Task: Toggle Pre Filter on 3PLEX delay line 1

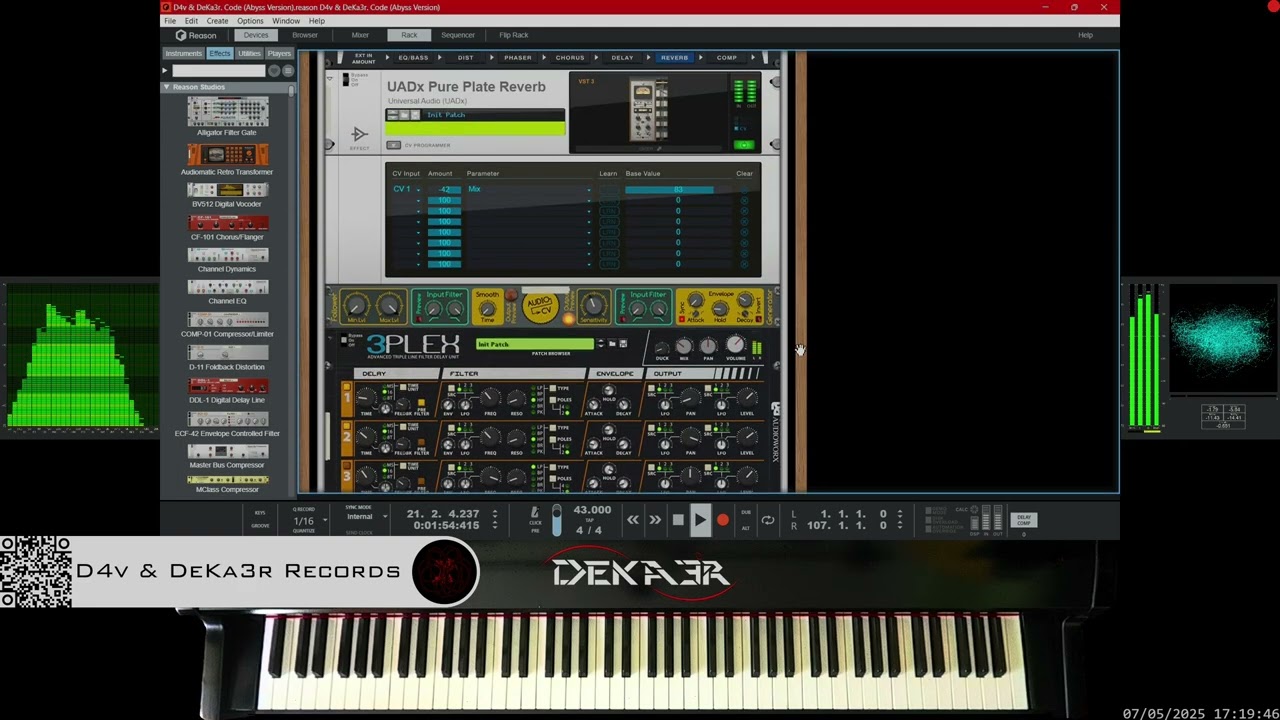Action: 421,403
